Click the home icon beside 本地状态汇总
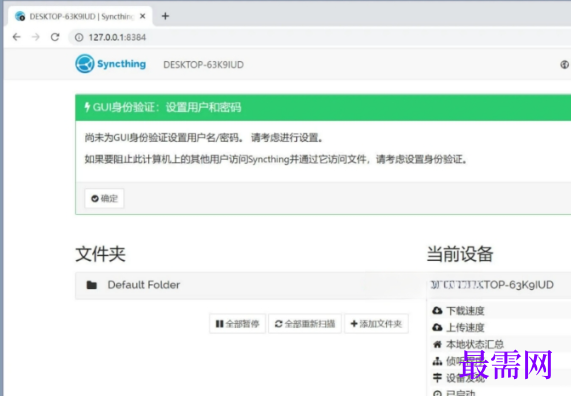This screenshot has height=396, width=571. pyautogui.click(x=437, y=344)
